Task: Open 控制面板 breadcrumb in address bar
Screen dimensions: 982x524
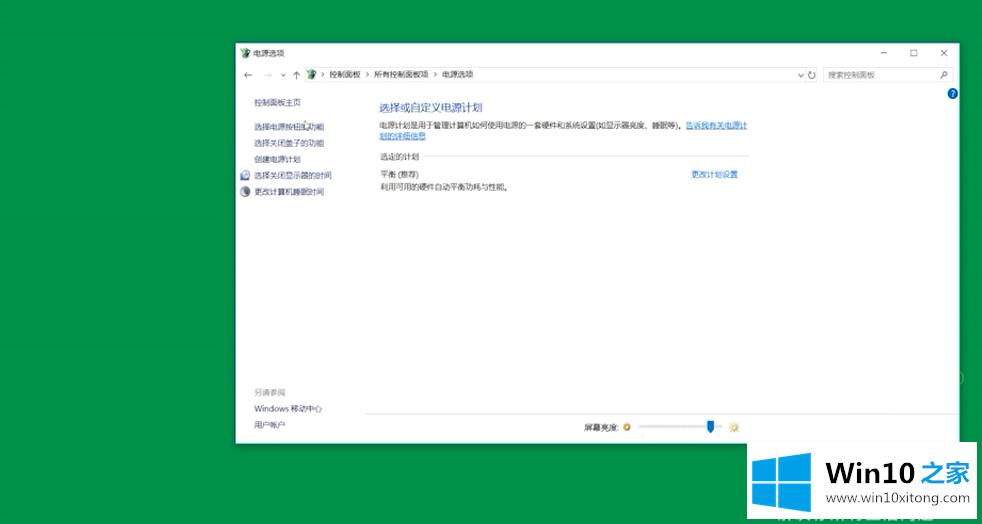Action: pyautogui.click(x=345, y=74)
